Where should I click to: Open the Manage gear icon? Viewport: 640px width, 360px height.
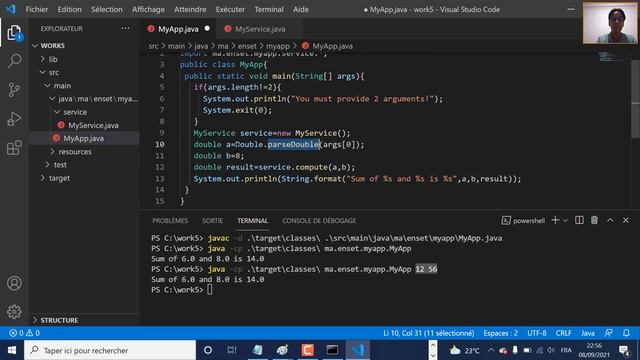click(x=14, y=311)
